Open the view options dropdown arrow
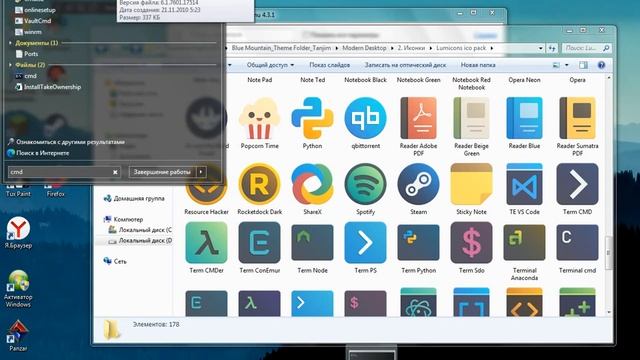This screenshot has width=640, height=360. tap(567, 65)
